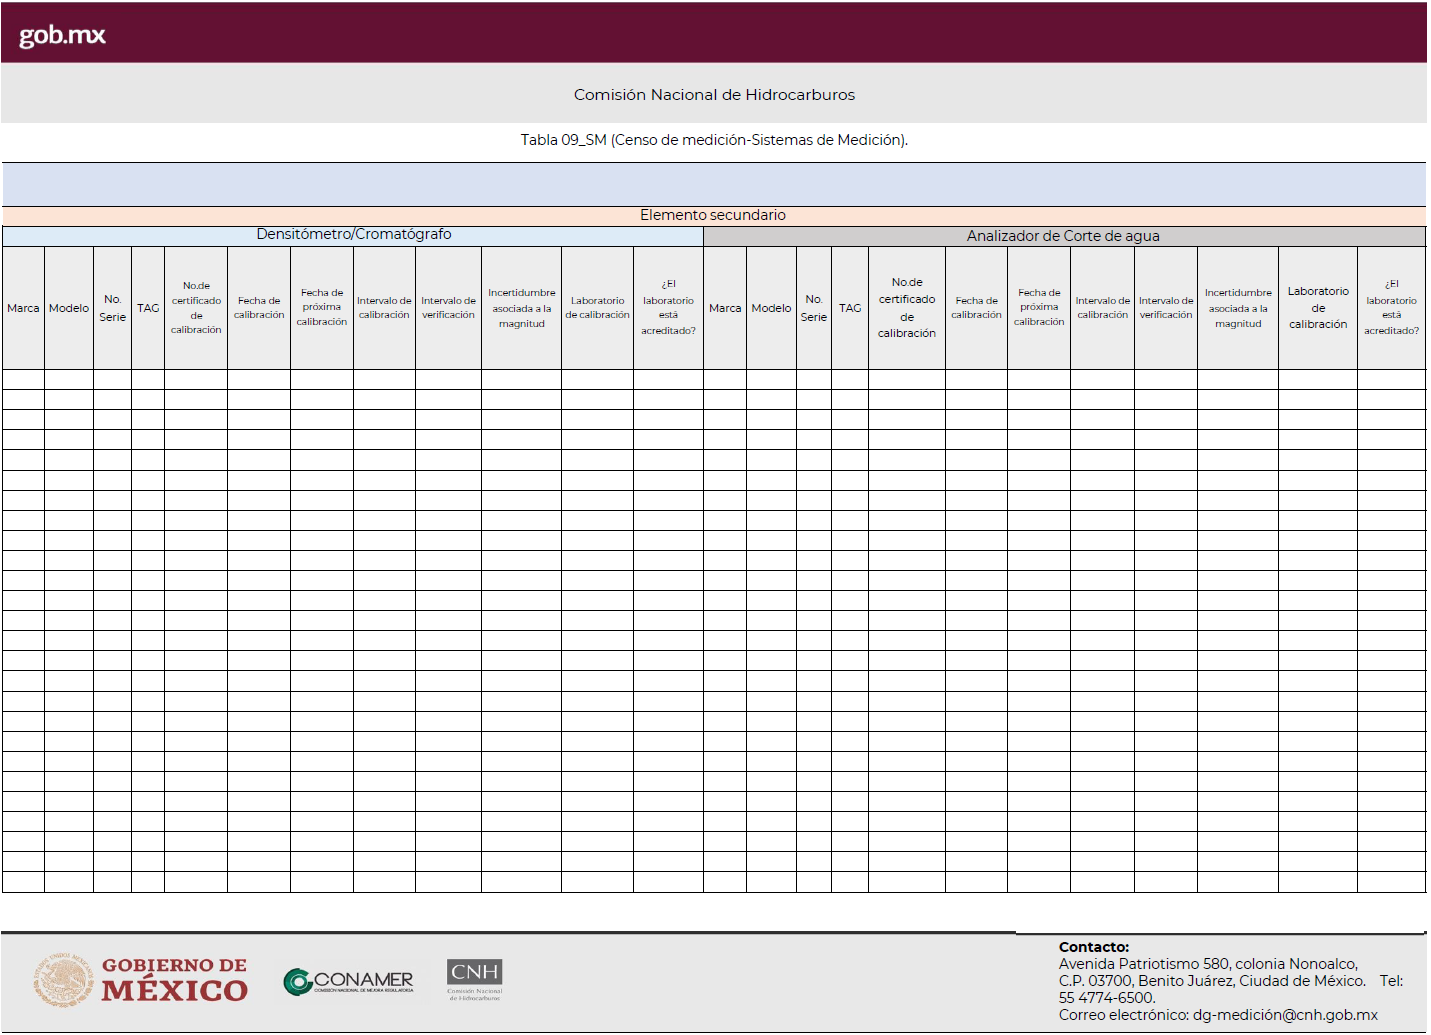Click the Marca column header under Densitómetro/Cromatógrafo
The height and width of the screenshot is (1035, 1431).
tap(23, 308)
